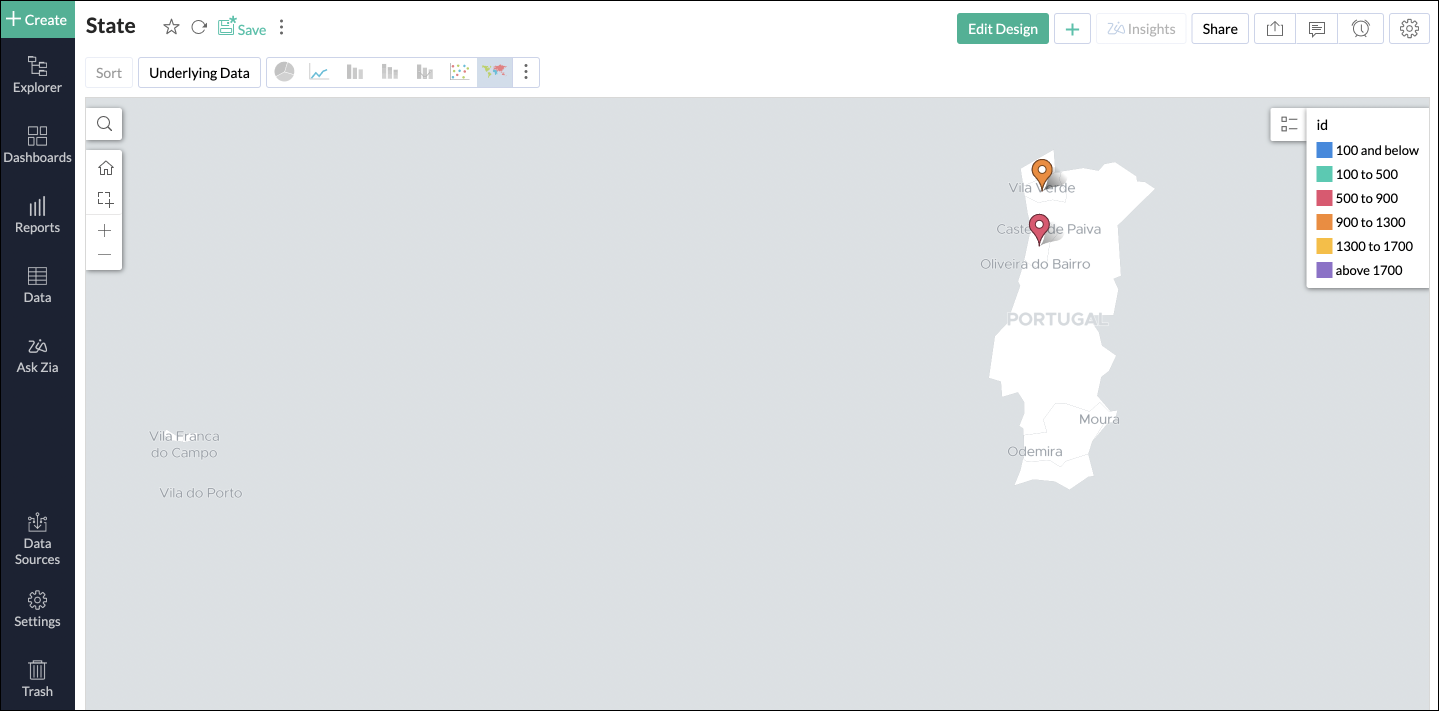The width and height of the screenshot is (1439, 711).
Task: Open the more chart types menu
Action: [527, 71]
